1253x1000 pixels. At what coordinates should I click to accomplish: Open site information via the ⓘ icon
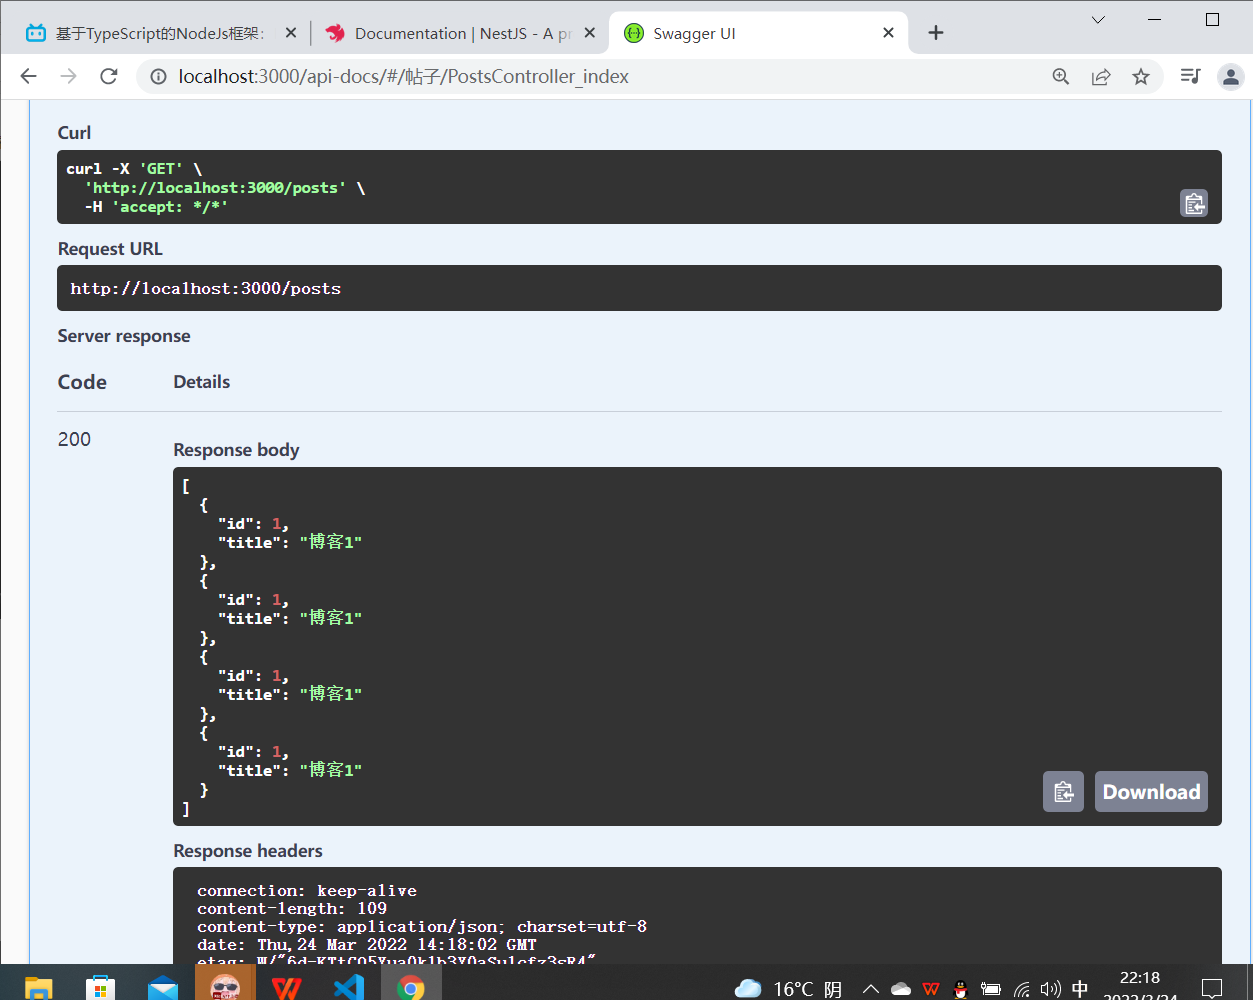[x=160, y=75]
